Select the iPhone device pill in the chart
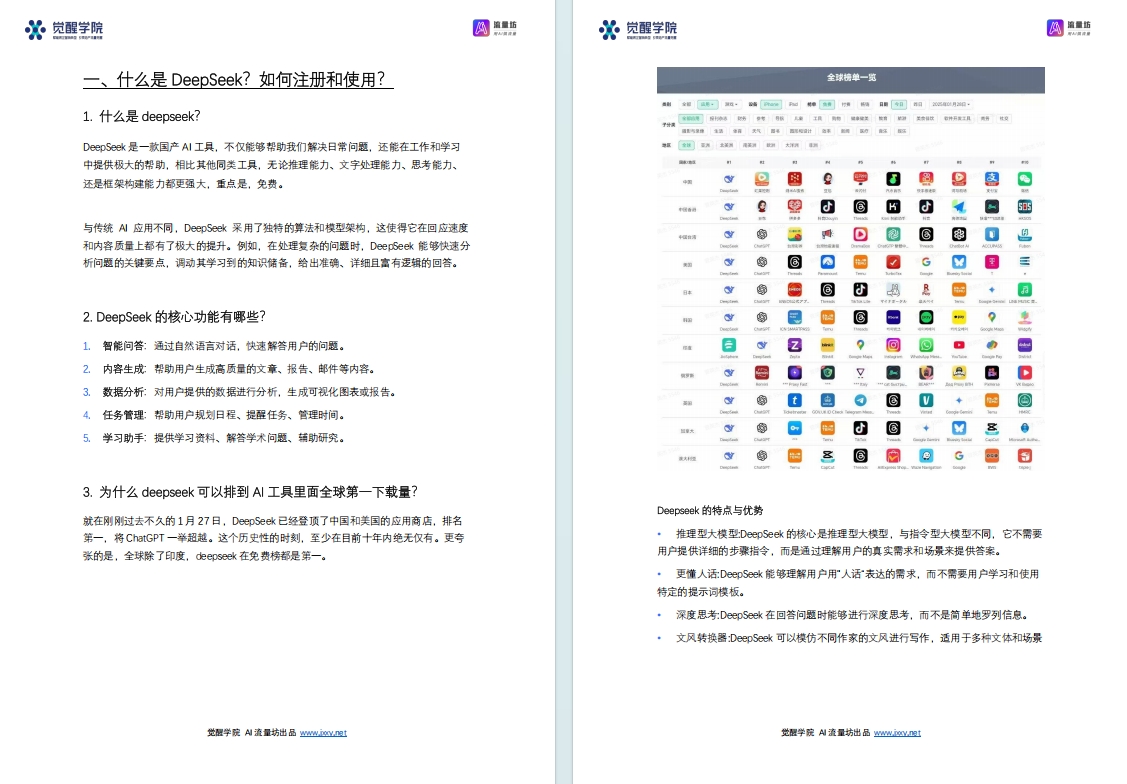 (771, 104)
